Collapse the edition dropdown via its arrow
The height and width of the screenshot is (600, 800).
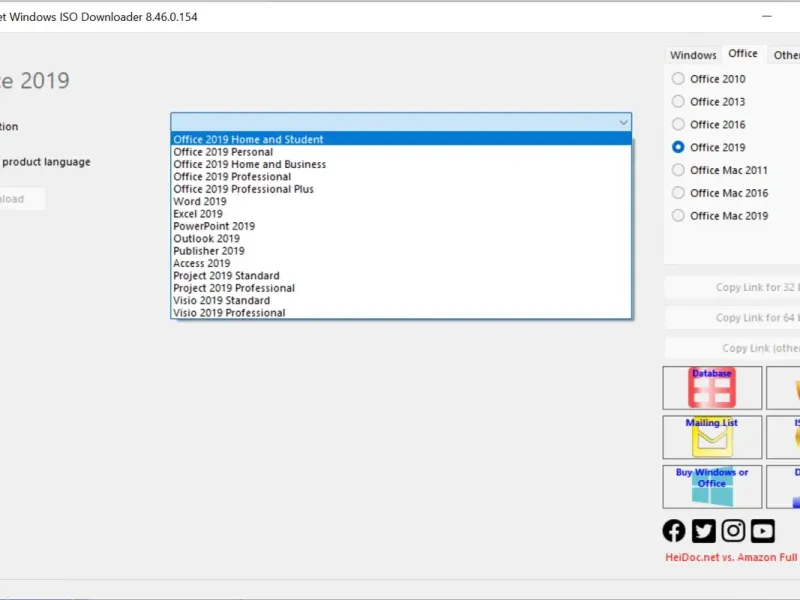[623, 122]
